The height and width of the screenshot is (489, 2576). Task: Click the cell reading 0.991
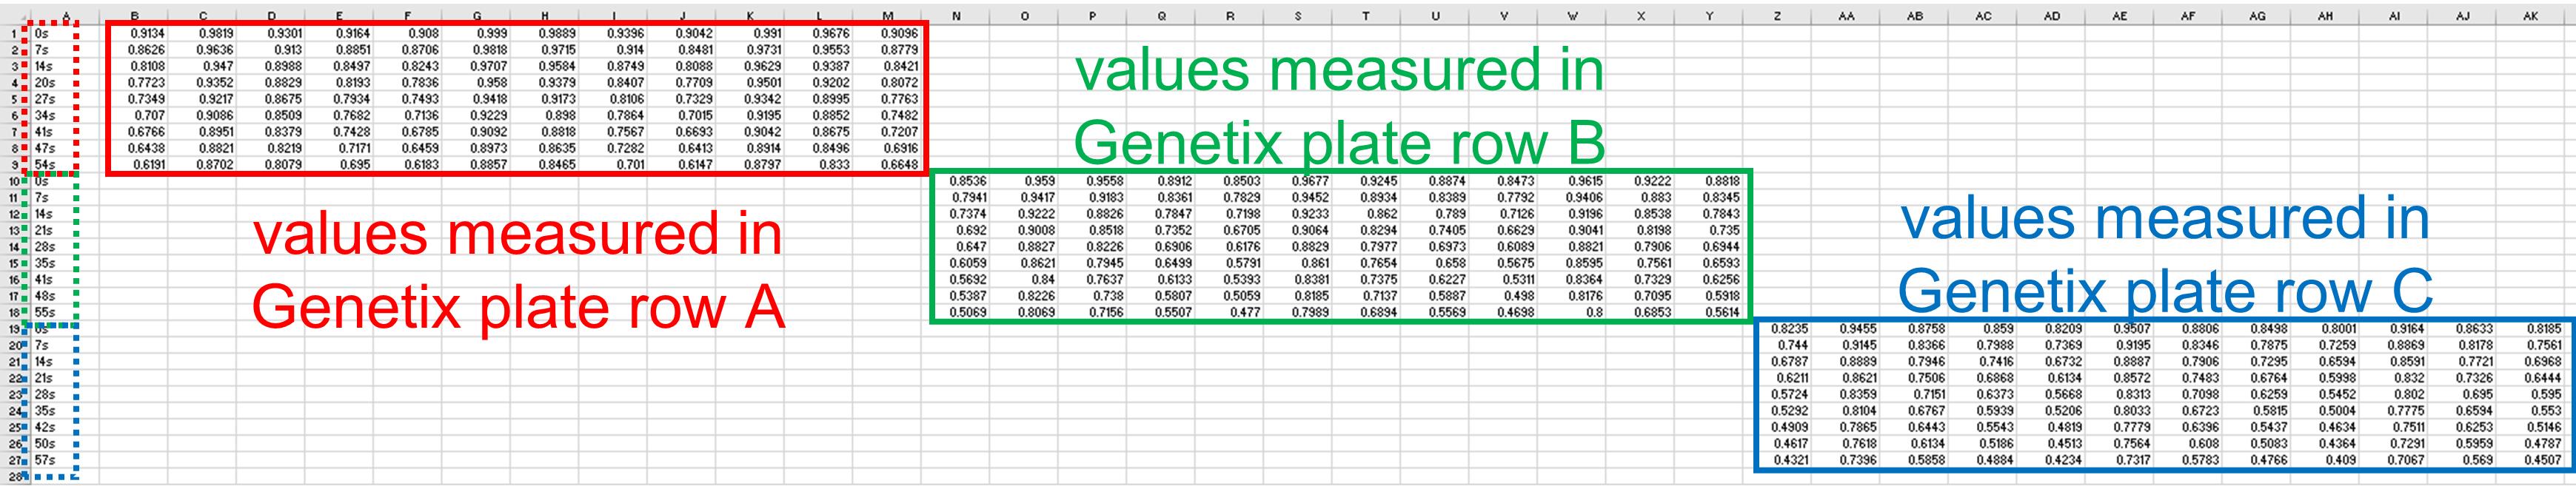[x=749, y=33]
